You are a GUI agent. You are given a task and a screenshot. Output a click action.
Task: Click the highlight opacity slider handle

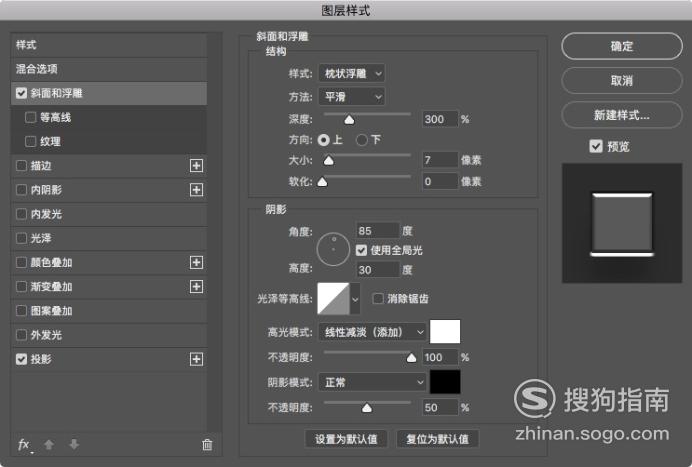tap(411, 358)
